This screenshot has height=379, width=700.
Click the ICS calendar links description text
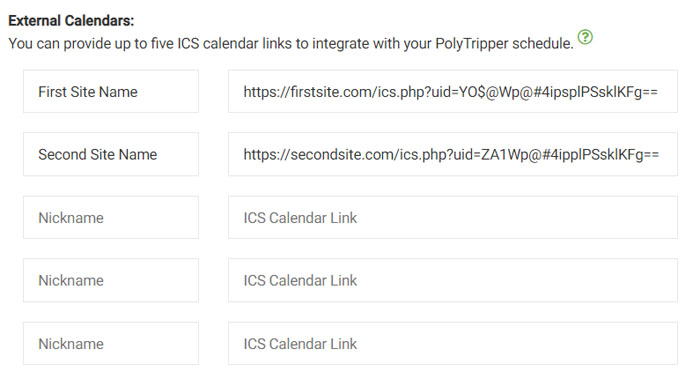(x=291, y=44)
